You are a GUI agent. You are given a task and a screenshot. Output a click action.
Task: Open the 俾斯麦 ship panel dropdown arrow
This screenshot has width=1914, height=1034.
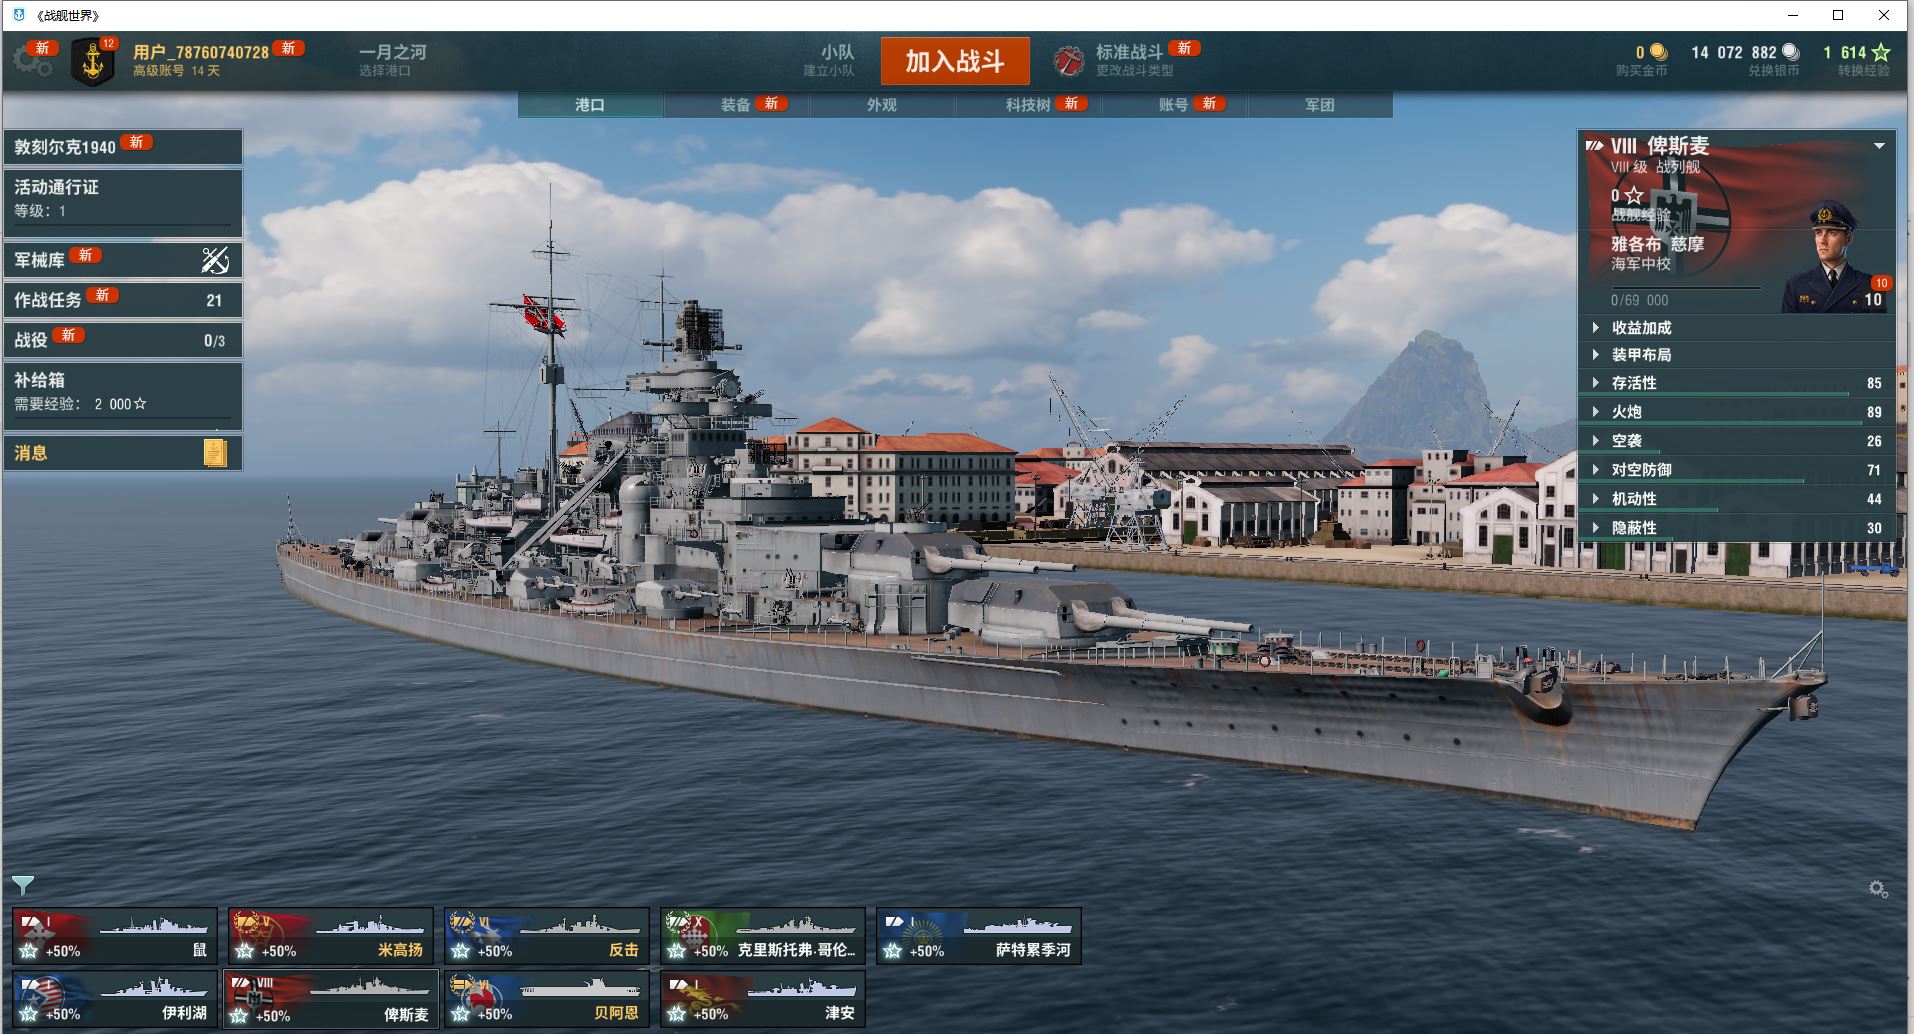click(x=1879, y=146)
